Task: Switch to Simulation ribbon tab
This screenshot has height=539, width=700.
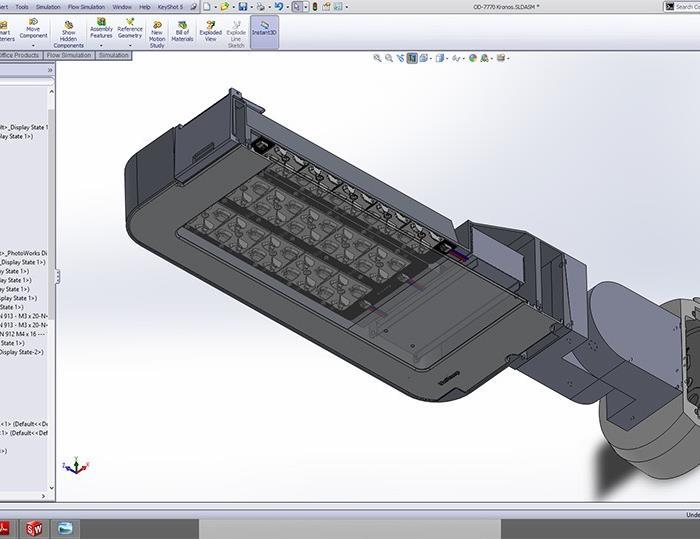Action: 113,55
